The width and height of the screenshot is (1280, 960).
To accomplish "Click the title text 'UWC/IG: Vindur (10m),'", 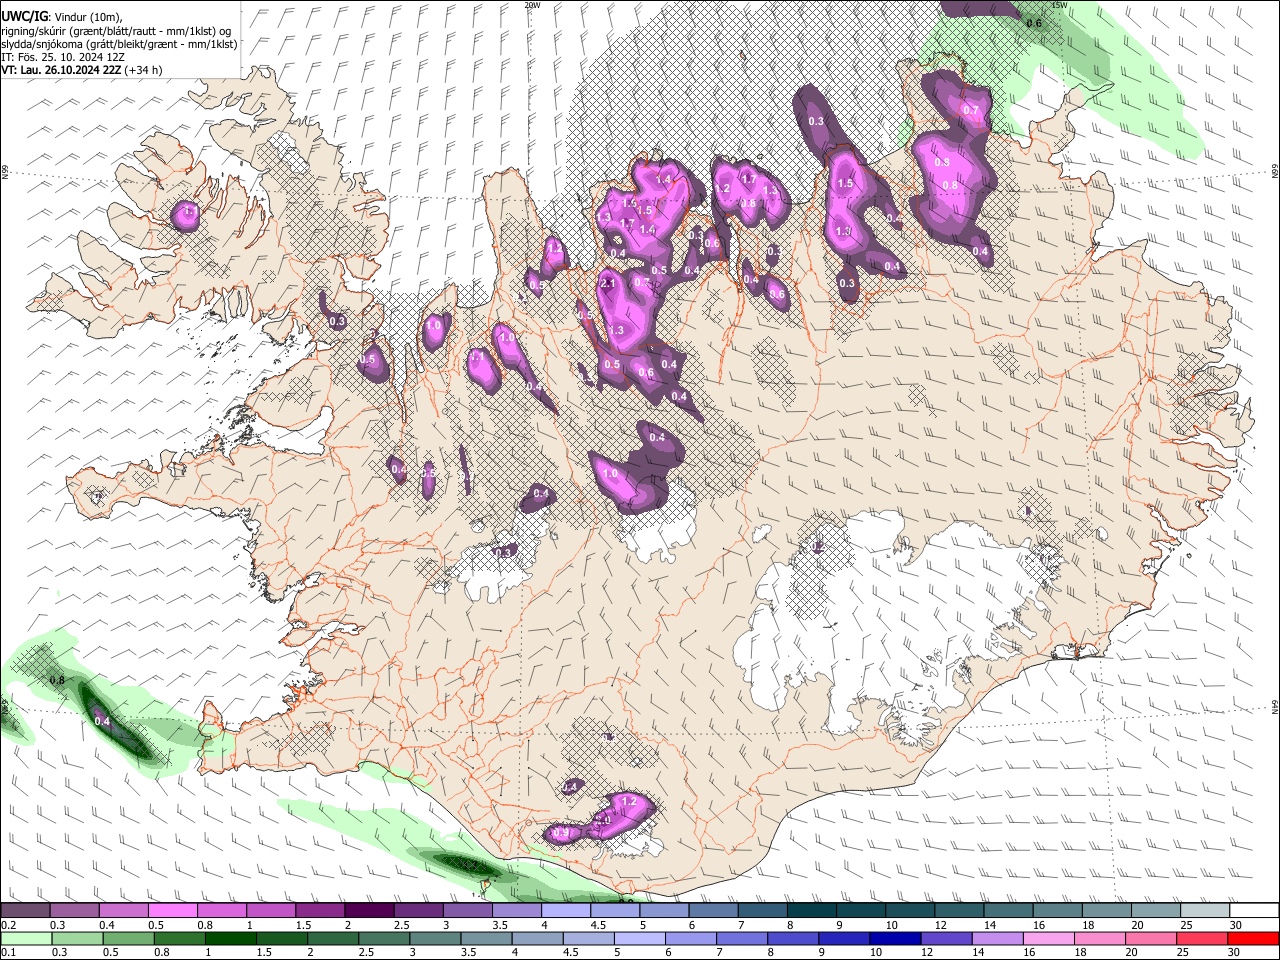I will [62, 15].
